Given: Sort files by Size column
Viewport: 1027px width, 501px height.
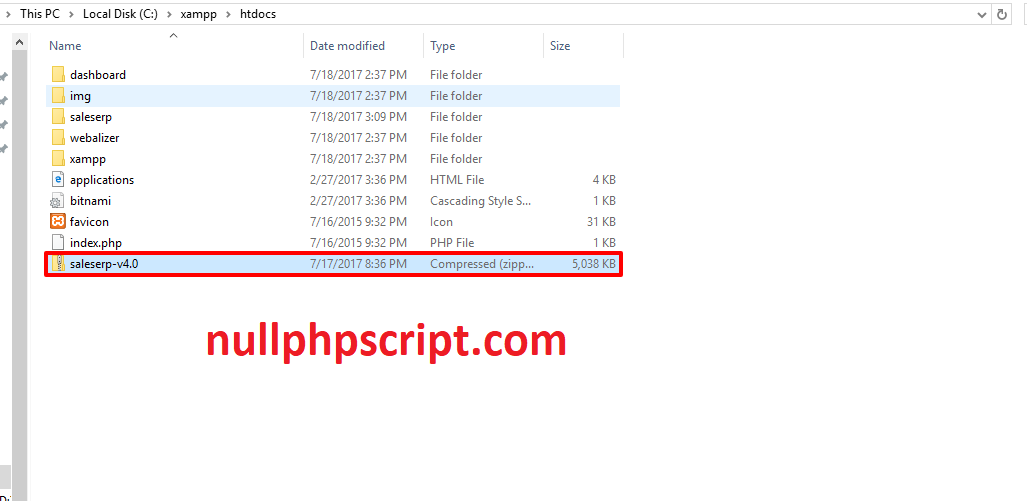Looking at the screenshot, I should 560,46.
